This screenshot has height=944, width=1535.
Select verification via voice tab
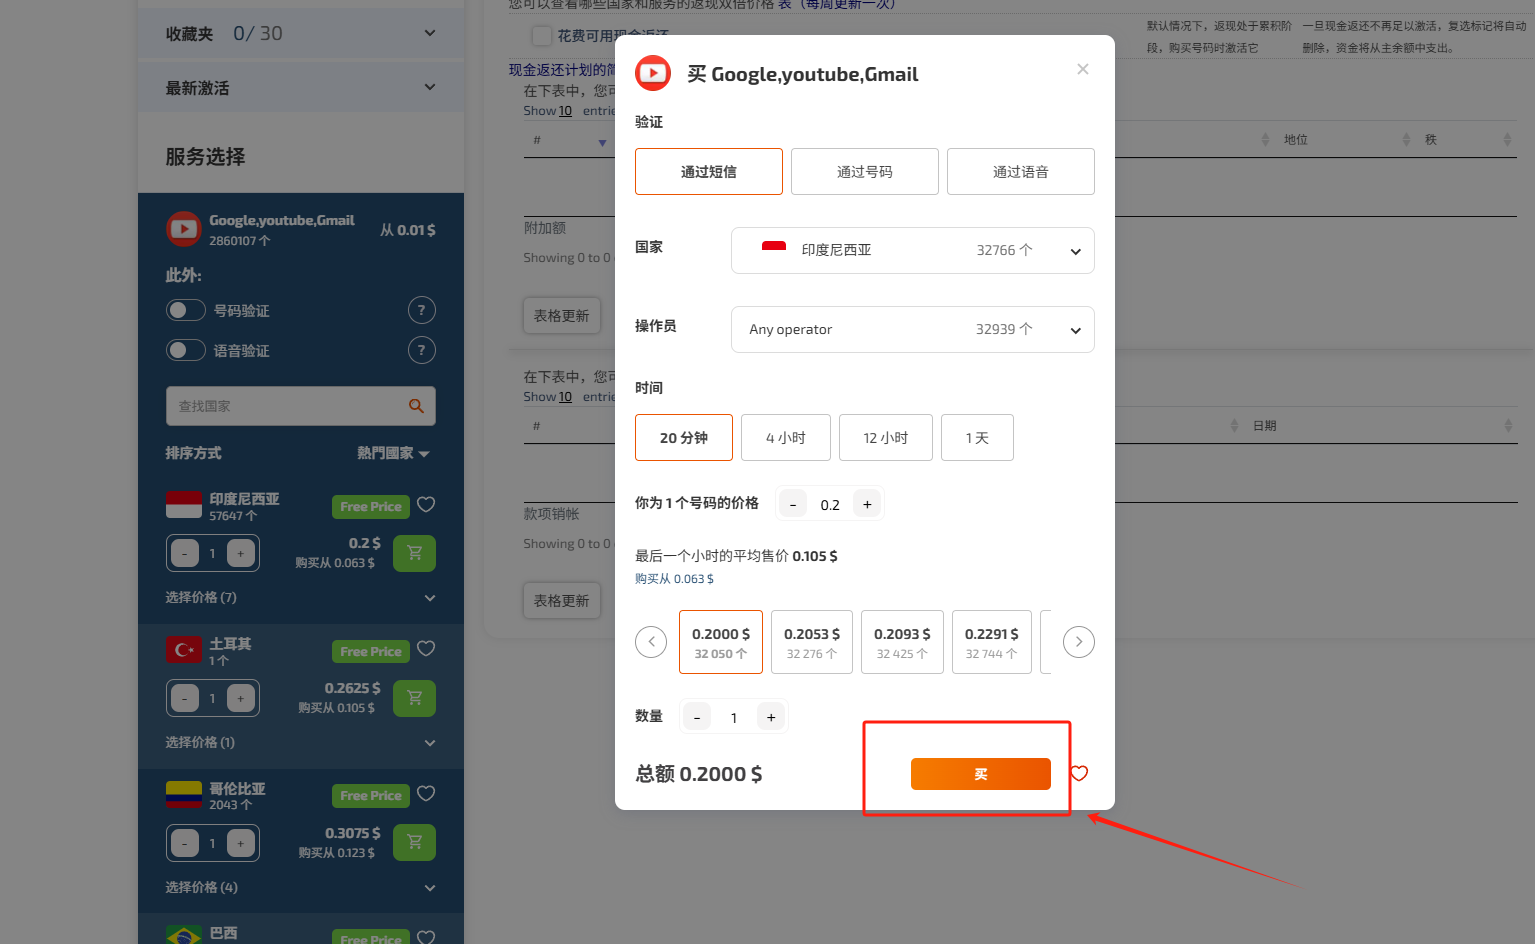point(1021,172)
